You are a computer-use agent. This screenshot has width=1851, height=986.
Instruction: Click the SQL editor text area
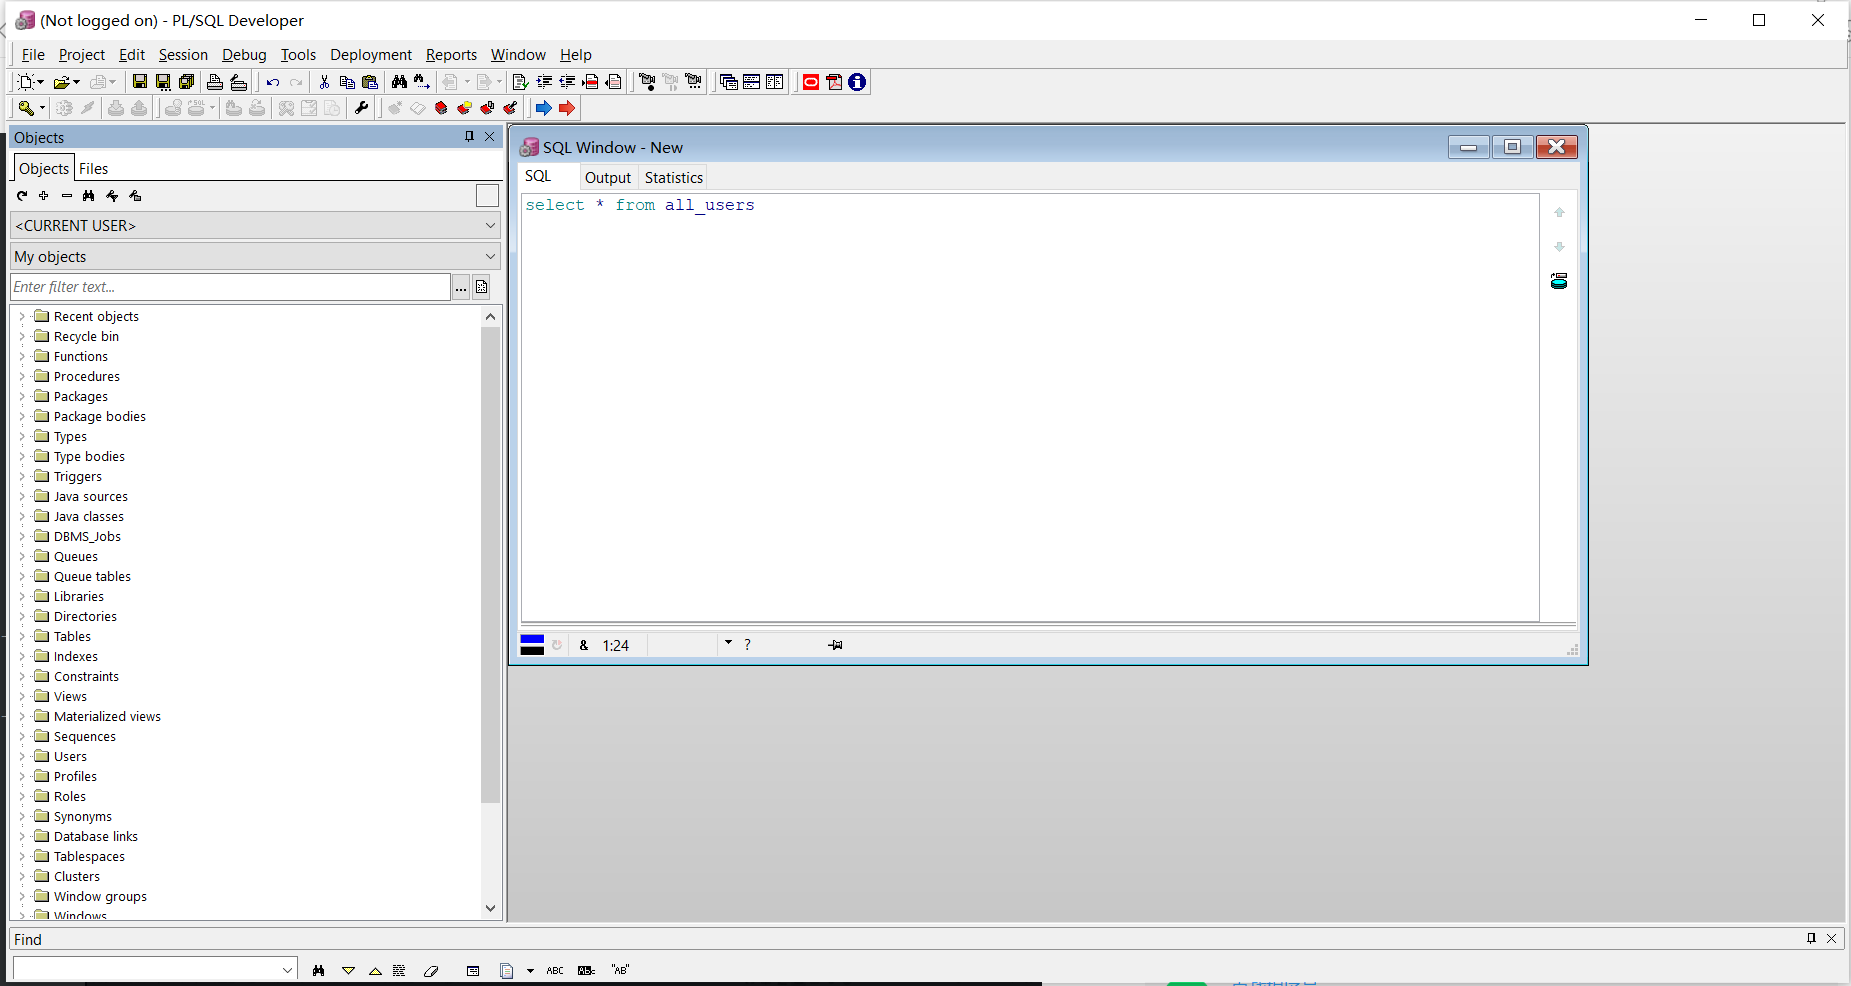[1030, 407]
